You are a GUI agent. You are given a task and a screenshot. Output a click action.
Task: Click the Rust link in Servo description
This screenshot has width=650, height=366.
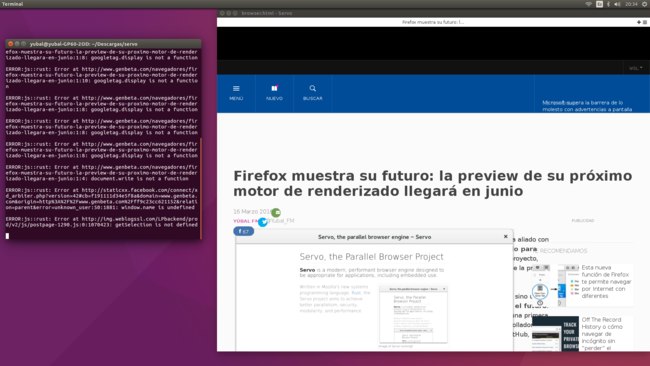point(356,293)
